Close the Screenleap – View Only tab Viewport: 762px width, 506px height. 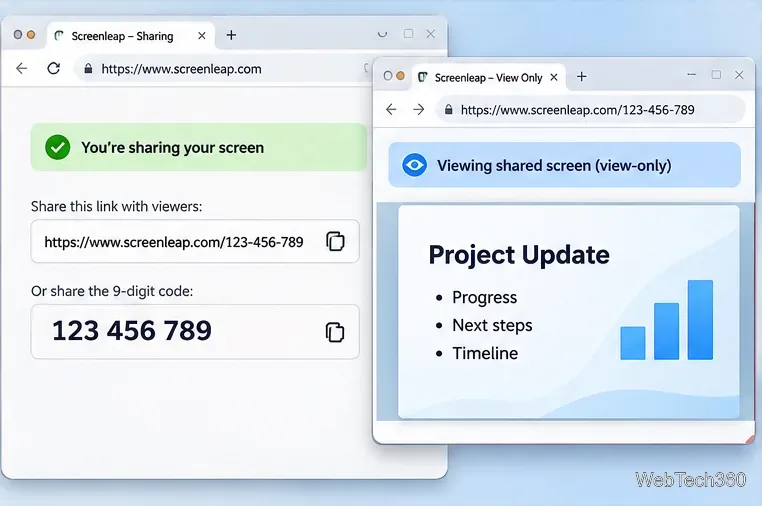coord(554,77)
